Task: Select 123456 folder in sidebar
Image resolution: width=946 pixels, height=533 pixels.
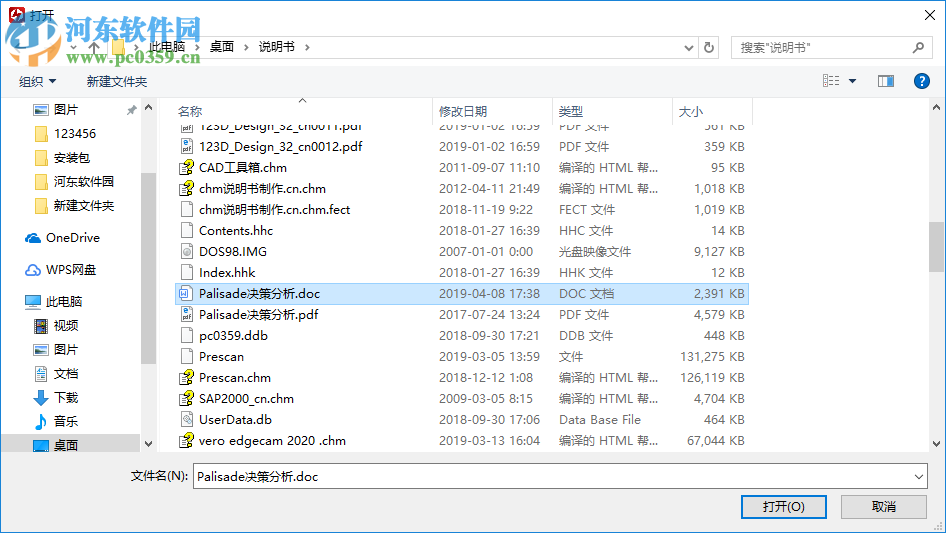Action: [74, 133]
